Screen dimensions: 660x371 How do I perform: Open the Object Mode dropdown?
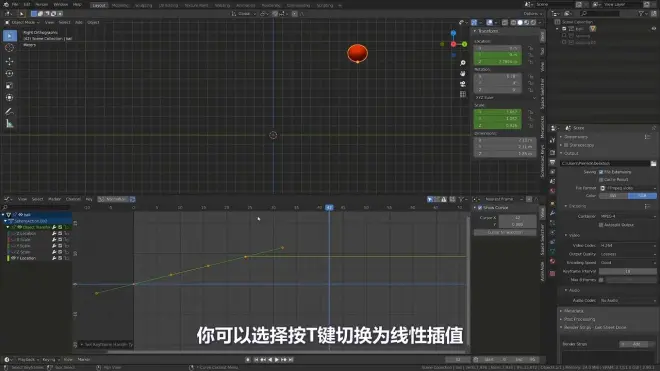pyautogui.click(x=22, y=22)
